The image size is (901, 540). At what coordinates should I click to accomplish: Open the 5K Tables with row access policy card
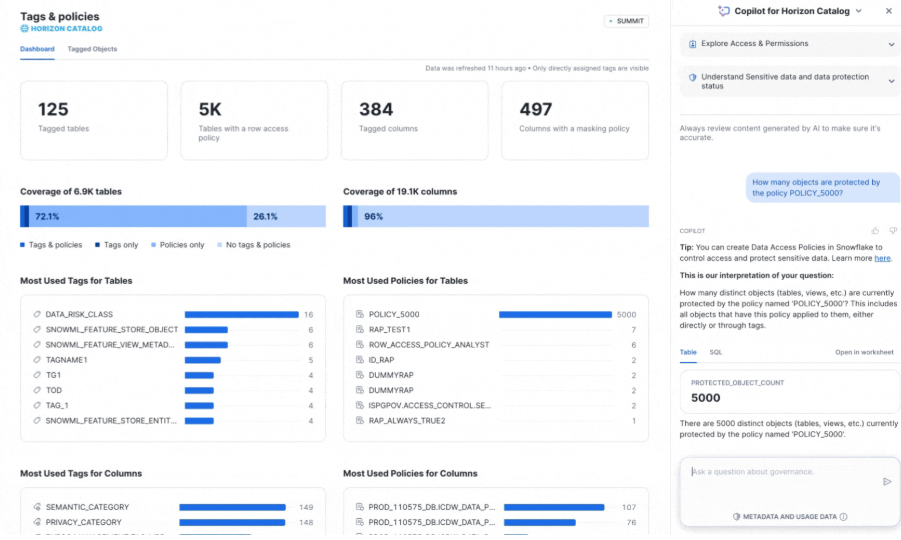(x=254, y=120)
